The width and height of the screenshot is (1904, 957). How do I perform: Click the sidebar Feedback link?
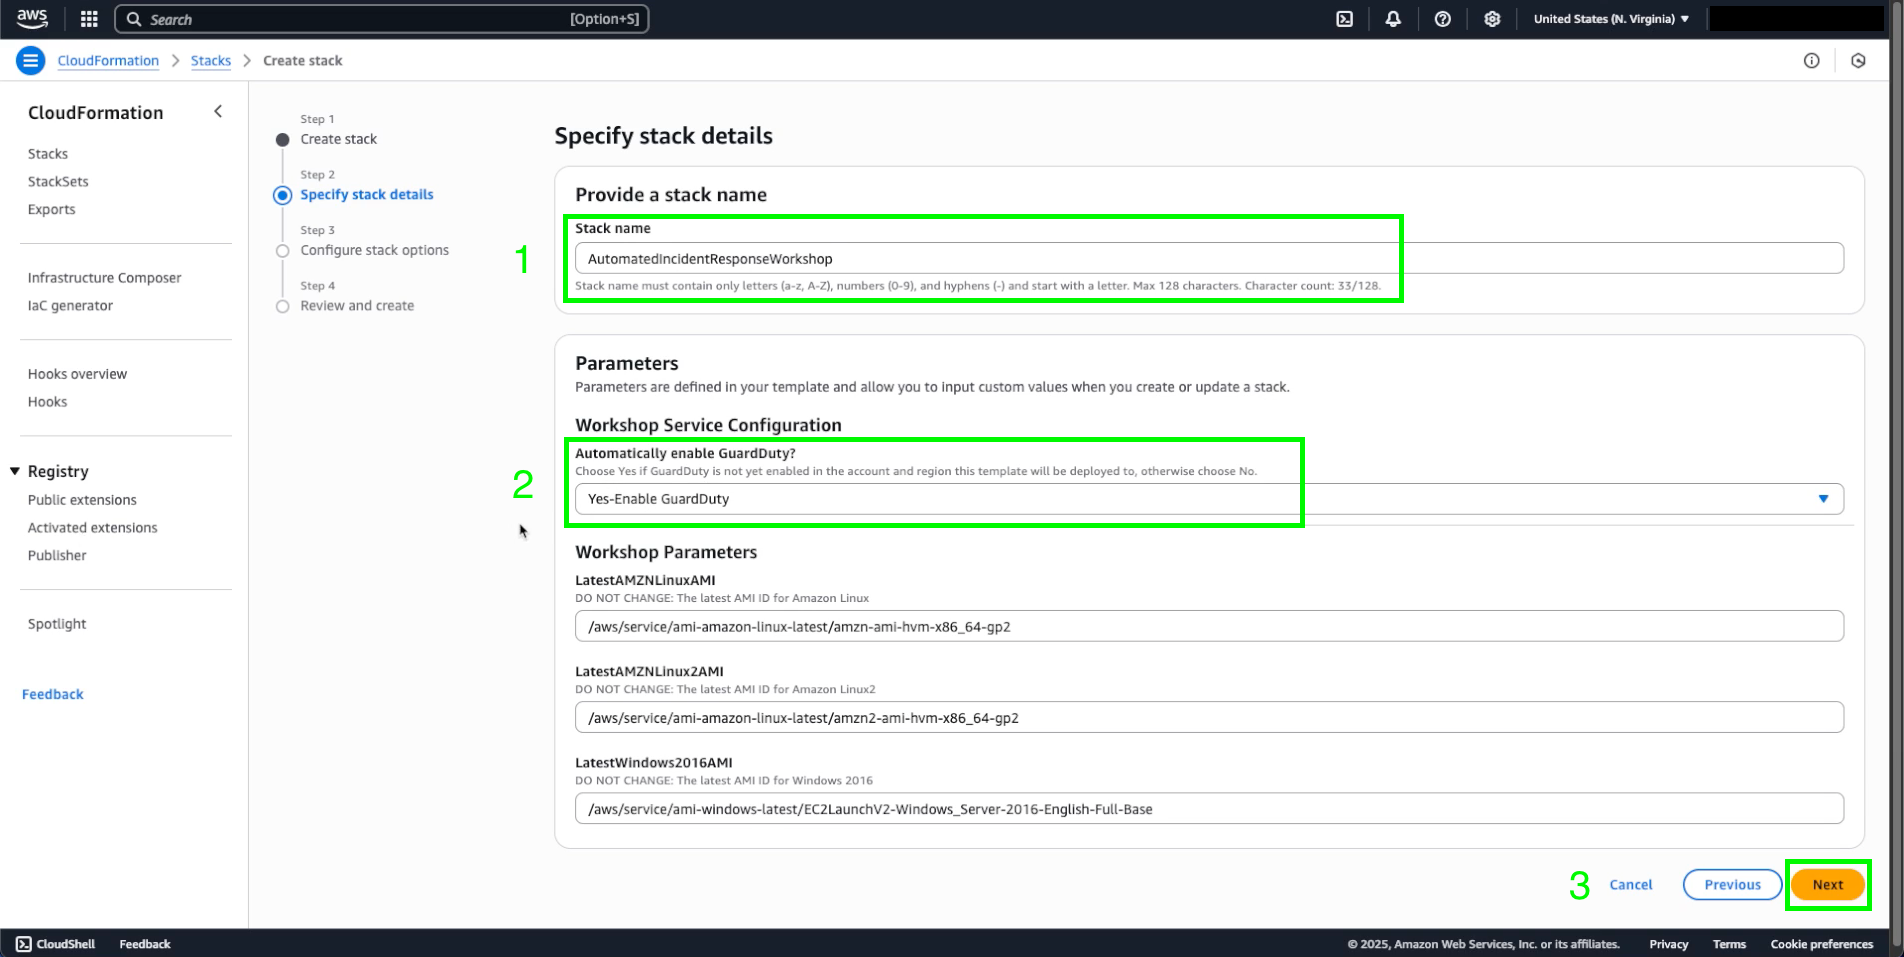coord(53,694)
